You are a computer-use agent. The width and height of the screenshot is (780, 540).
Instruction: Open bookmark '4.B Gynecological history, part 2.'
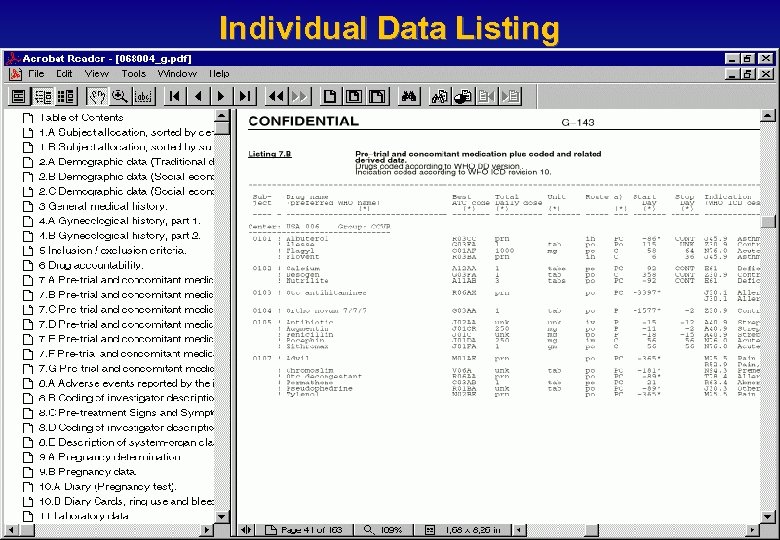(x=120, y=236)
